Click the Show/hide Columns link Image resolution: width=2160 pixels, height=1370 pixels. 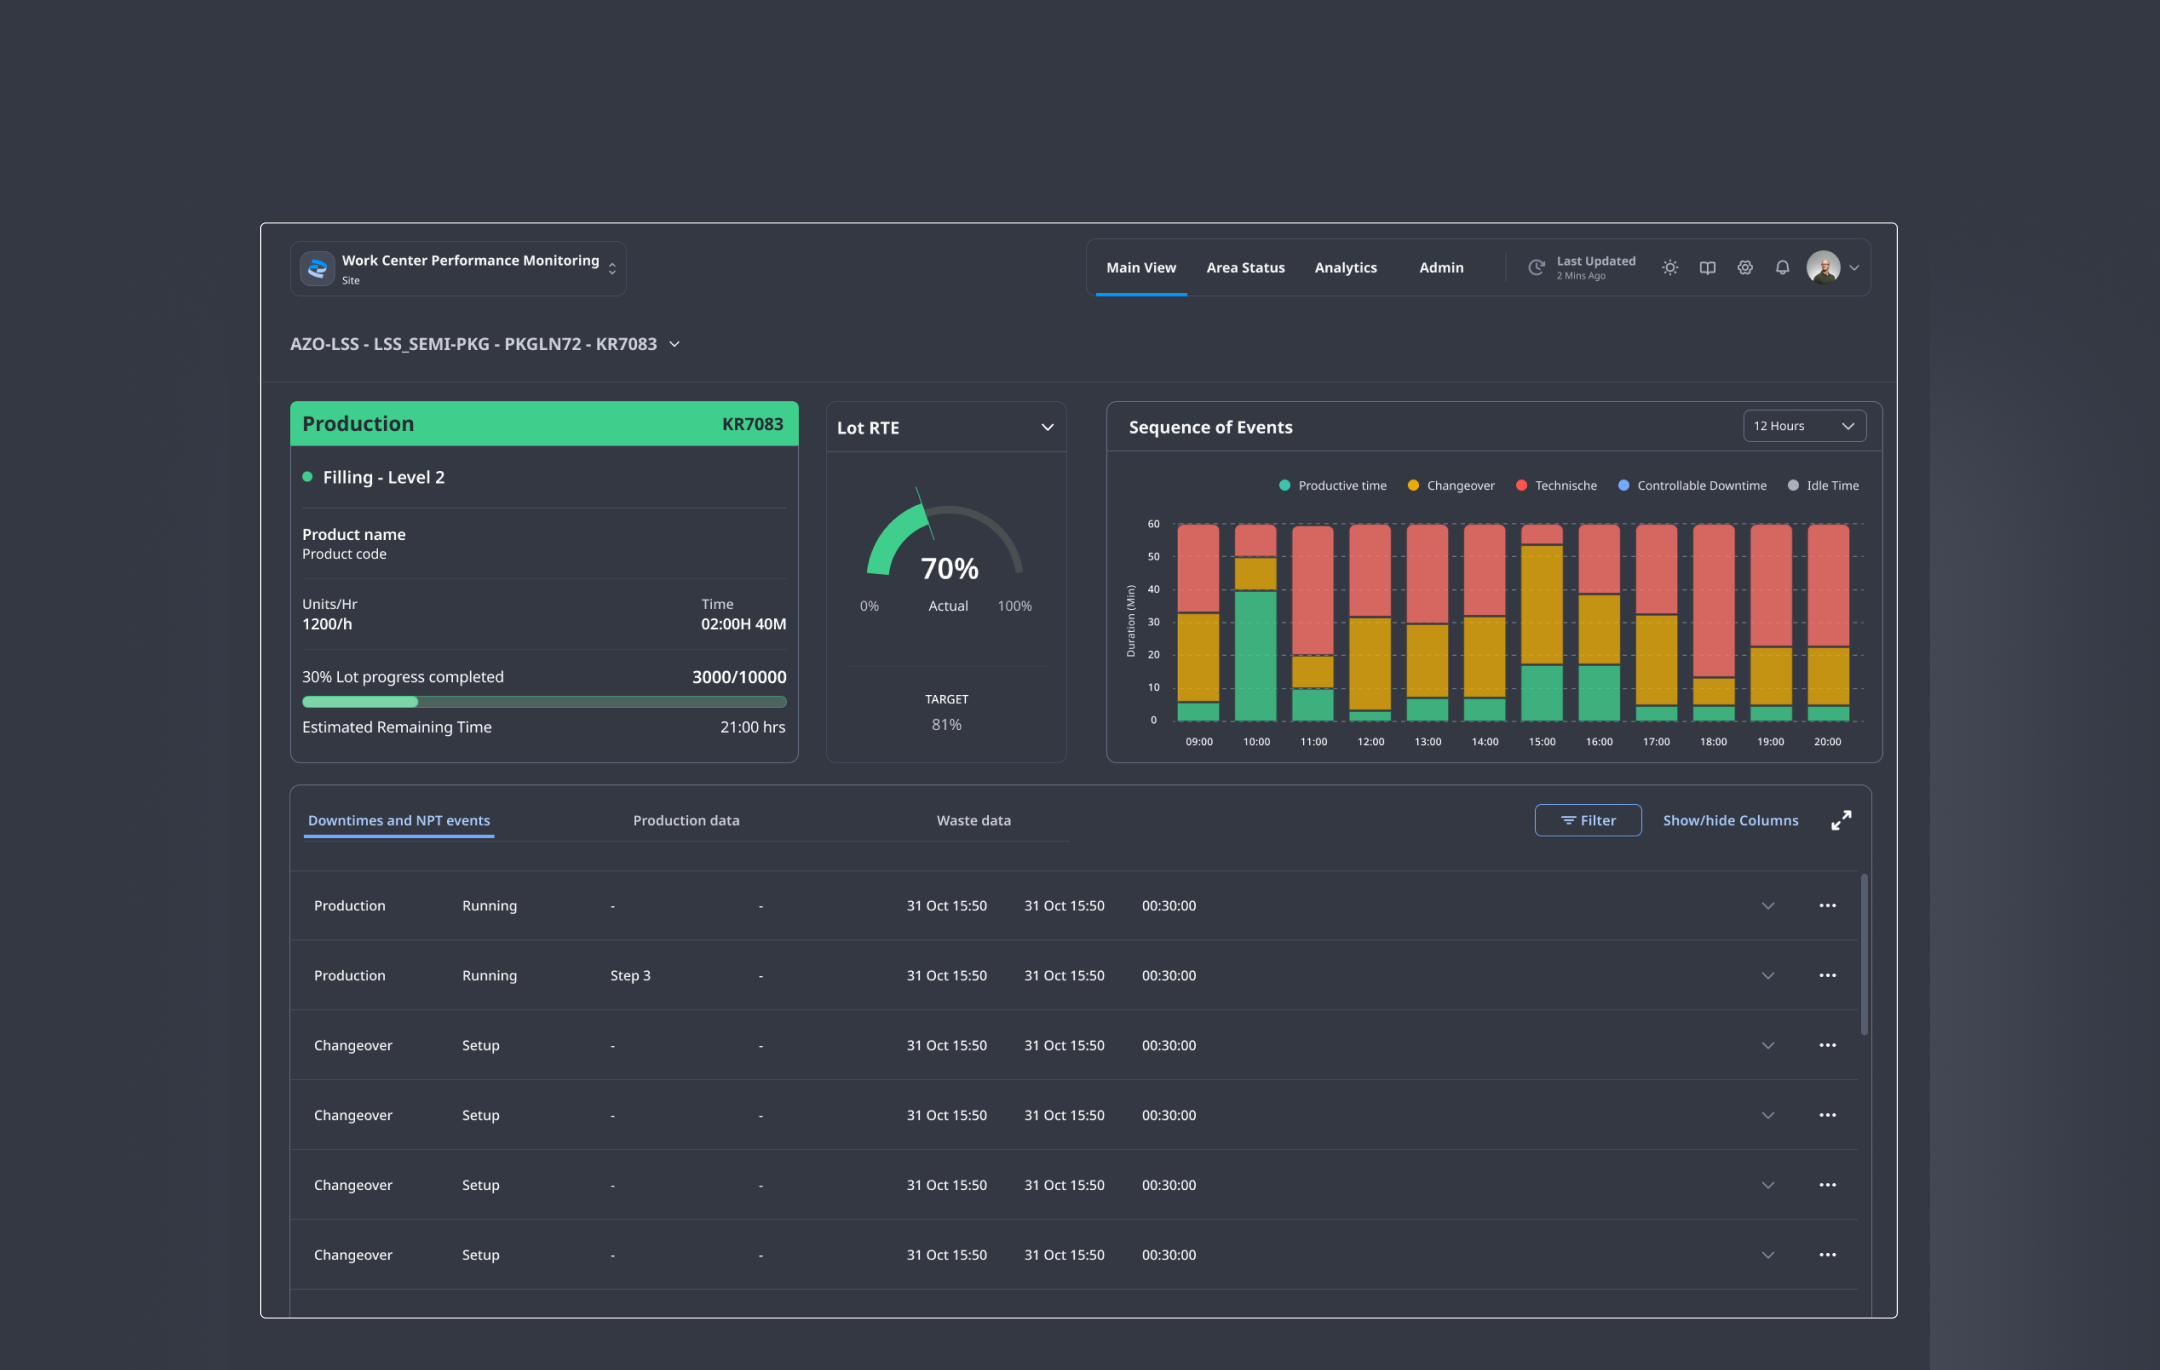point(1730,821)
